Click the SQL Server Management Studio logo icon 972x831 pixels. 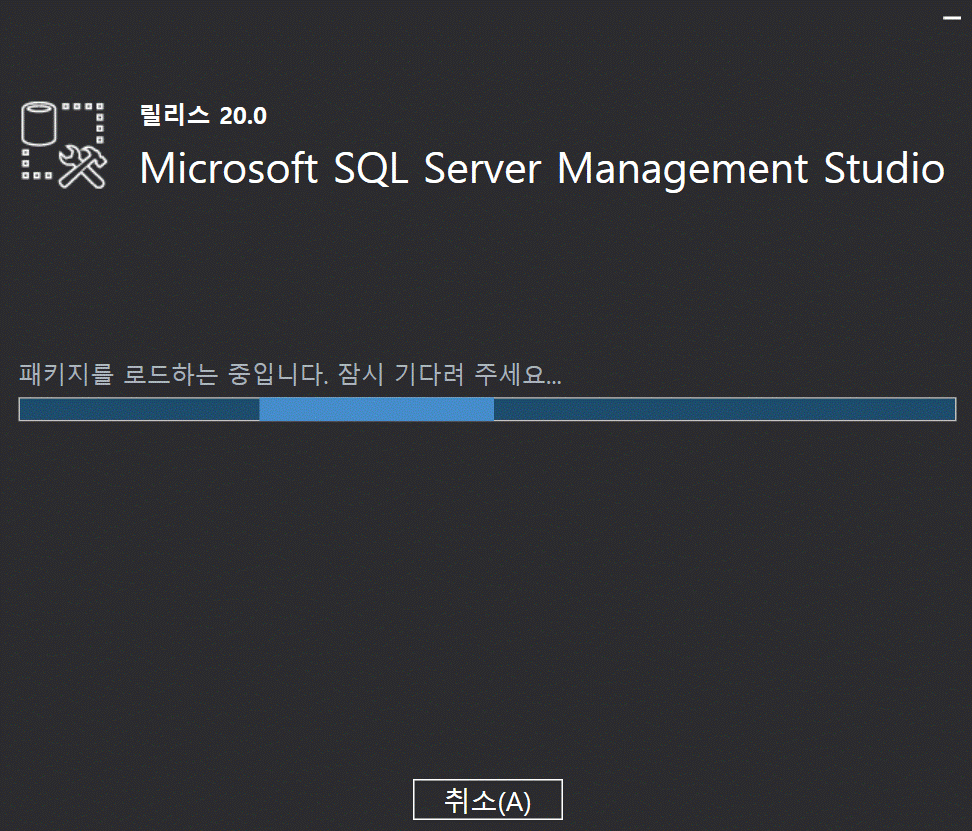[x=64, y=145]
